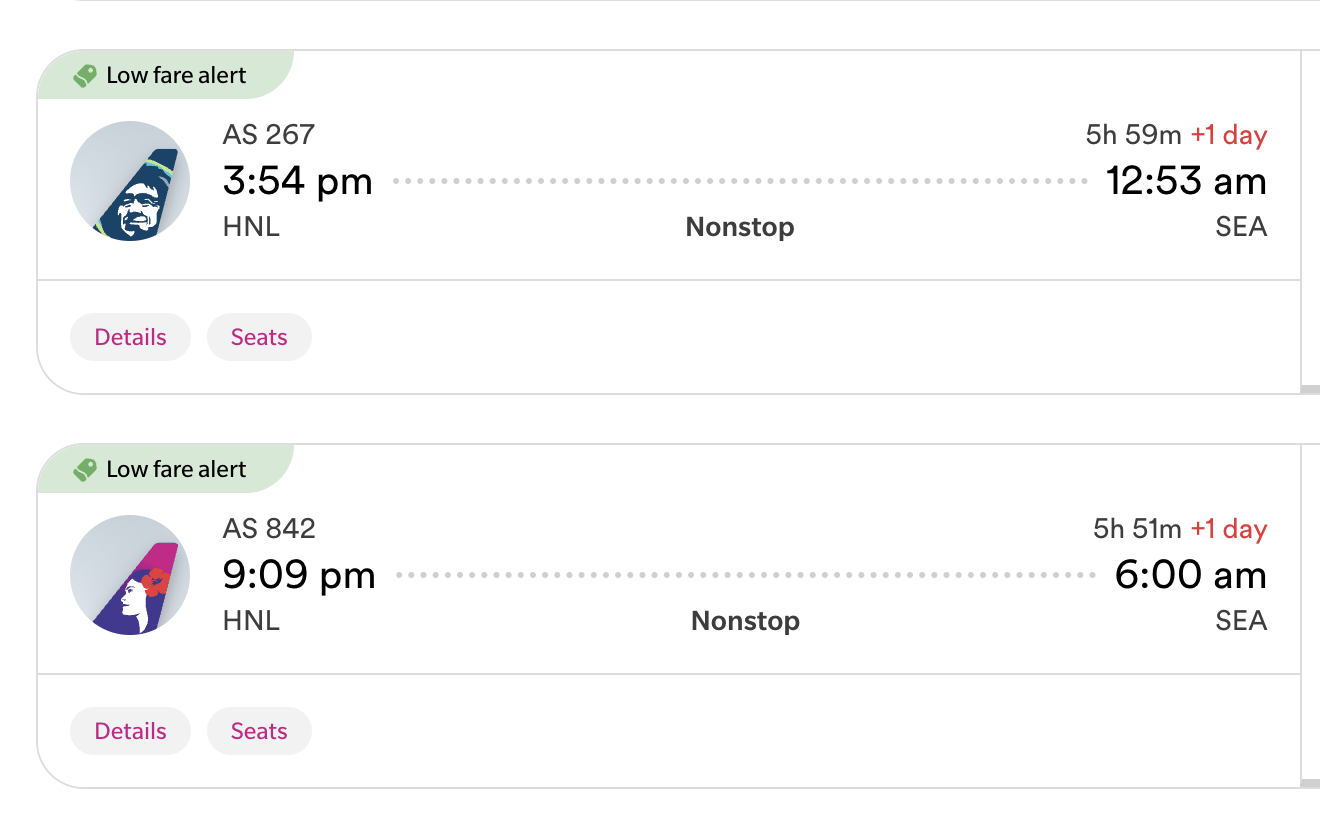View Seats for flight AS 267
Image resolution: width=1320 pixels, height=822 pixels.
point(259,338)
